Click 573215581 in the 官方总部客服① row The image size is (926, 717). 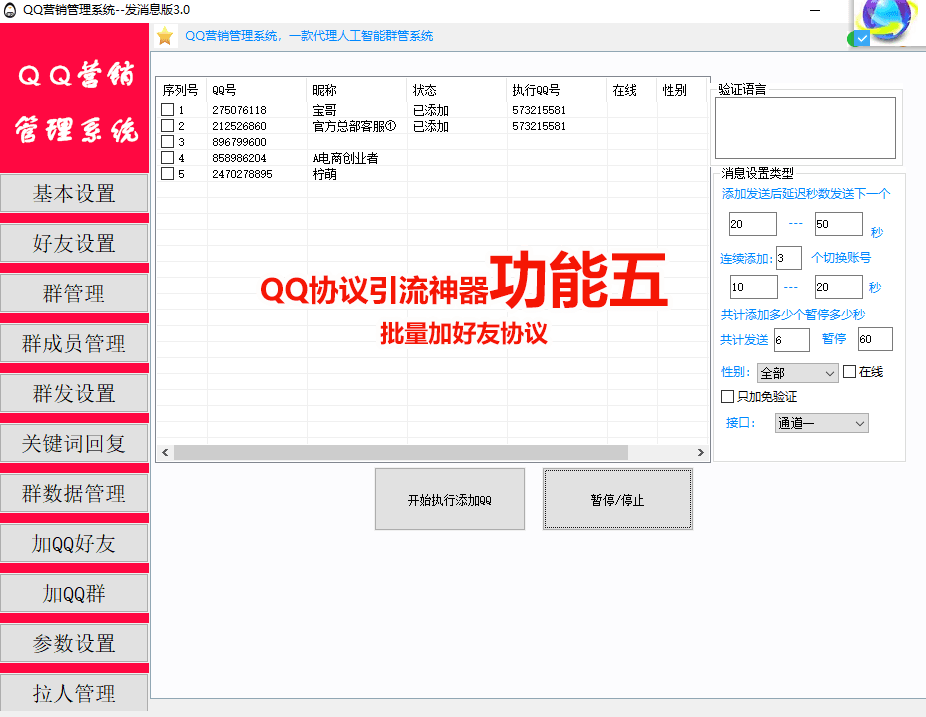[539, 126]
